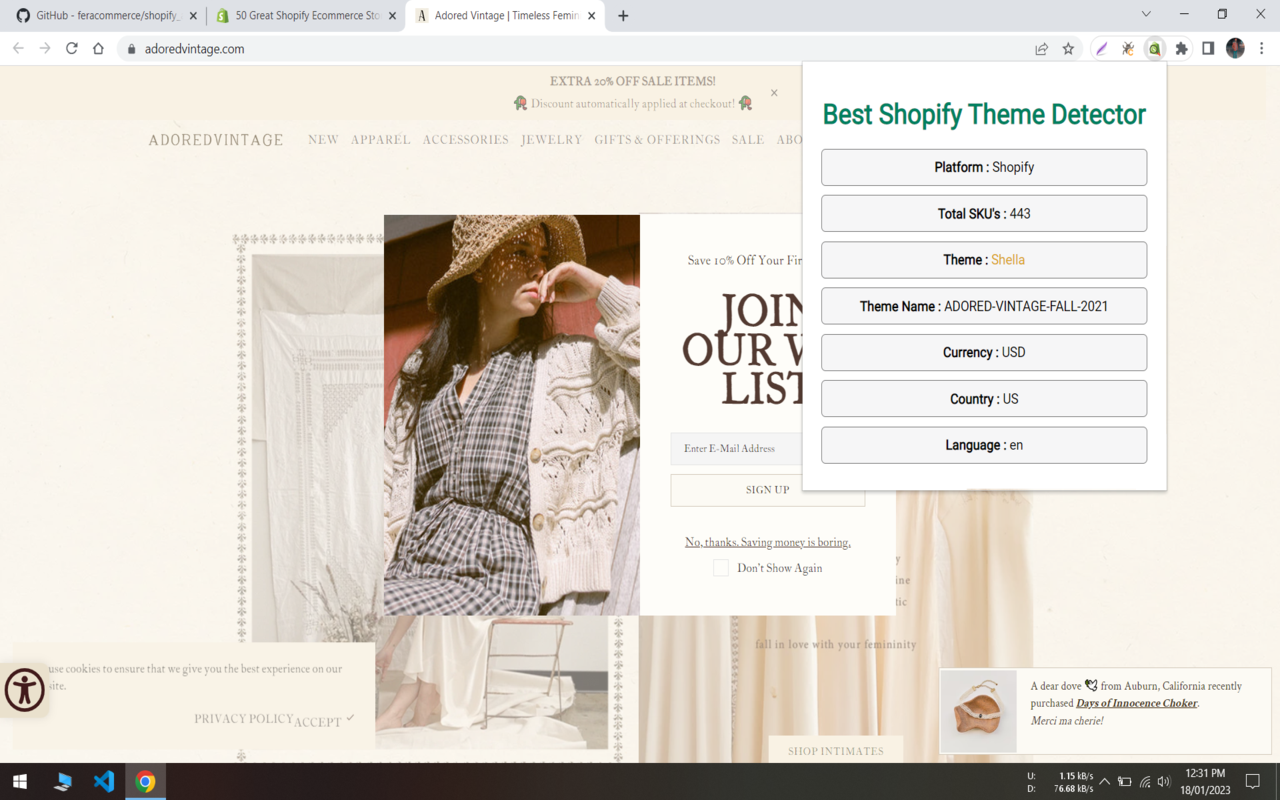Click the Total SKU's : 443 row
Image resolution: width=1280 pixels, height=800 pixels.
pyautogui.click(x=984, y=214)
